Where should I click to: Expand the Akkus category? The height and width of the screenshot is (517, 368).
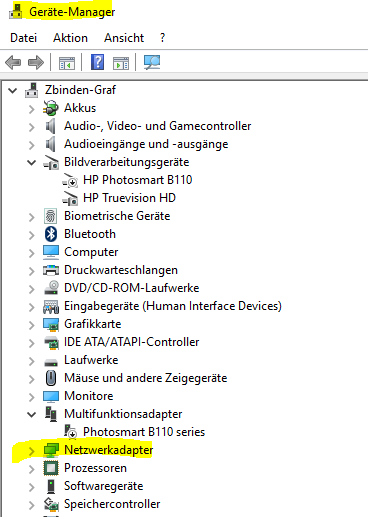click(31, 109)
